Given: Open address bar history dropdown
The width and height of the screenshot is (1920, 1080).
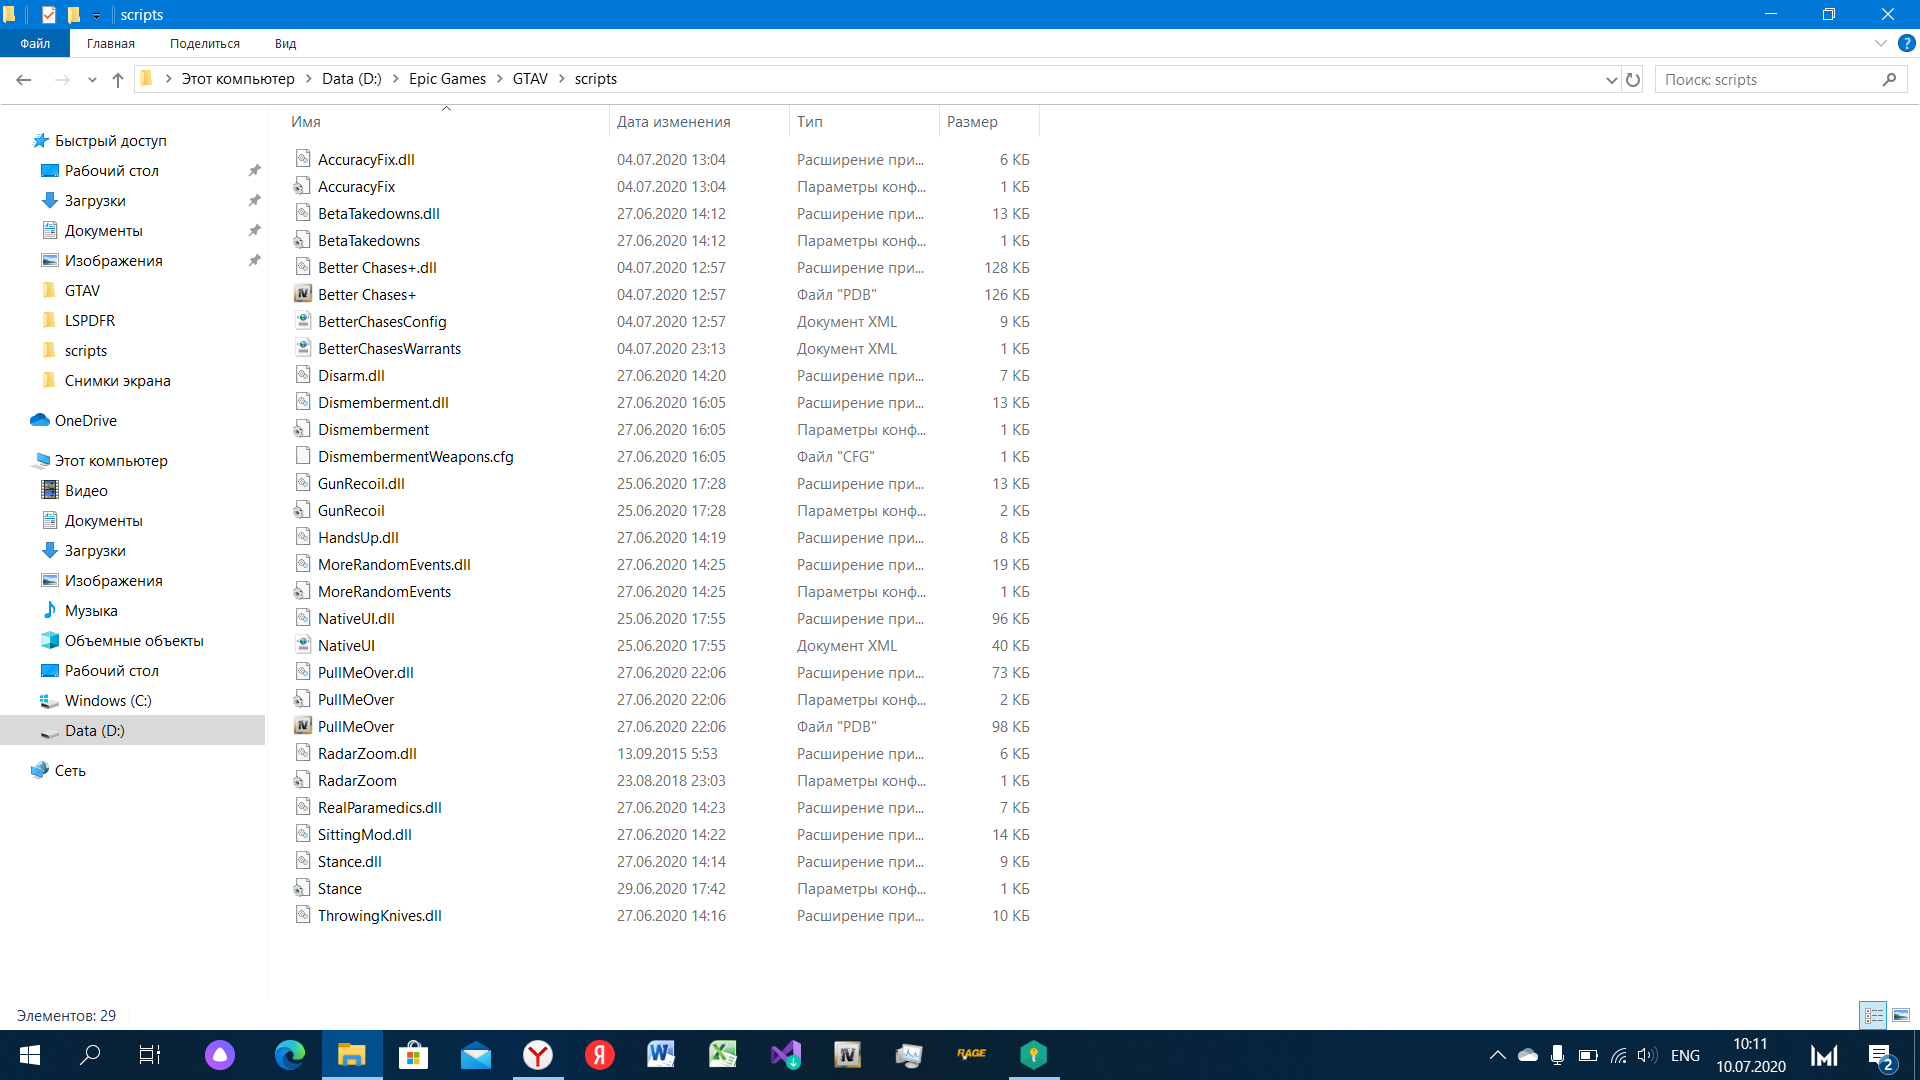Looking at the screenshot, I should click(x=1611, y=79).
